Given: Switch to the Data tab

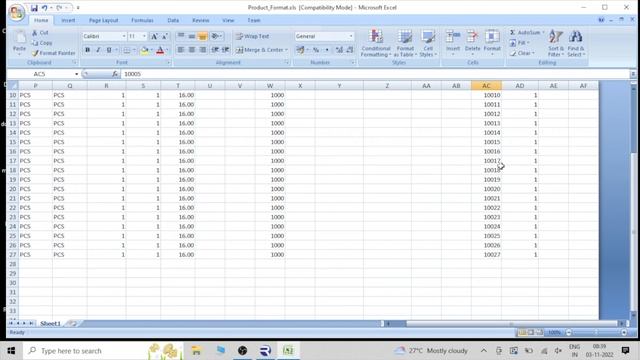Looking at the screenshot, I should [x=173, y=20].
